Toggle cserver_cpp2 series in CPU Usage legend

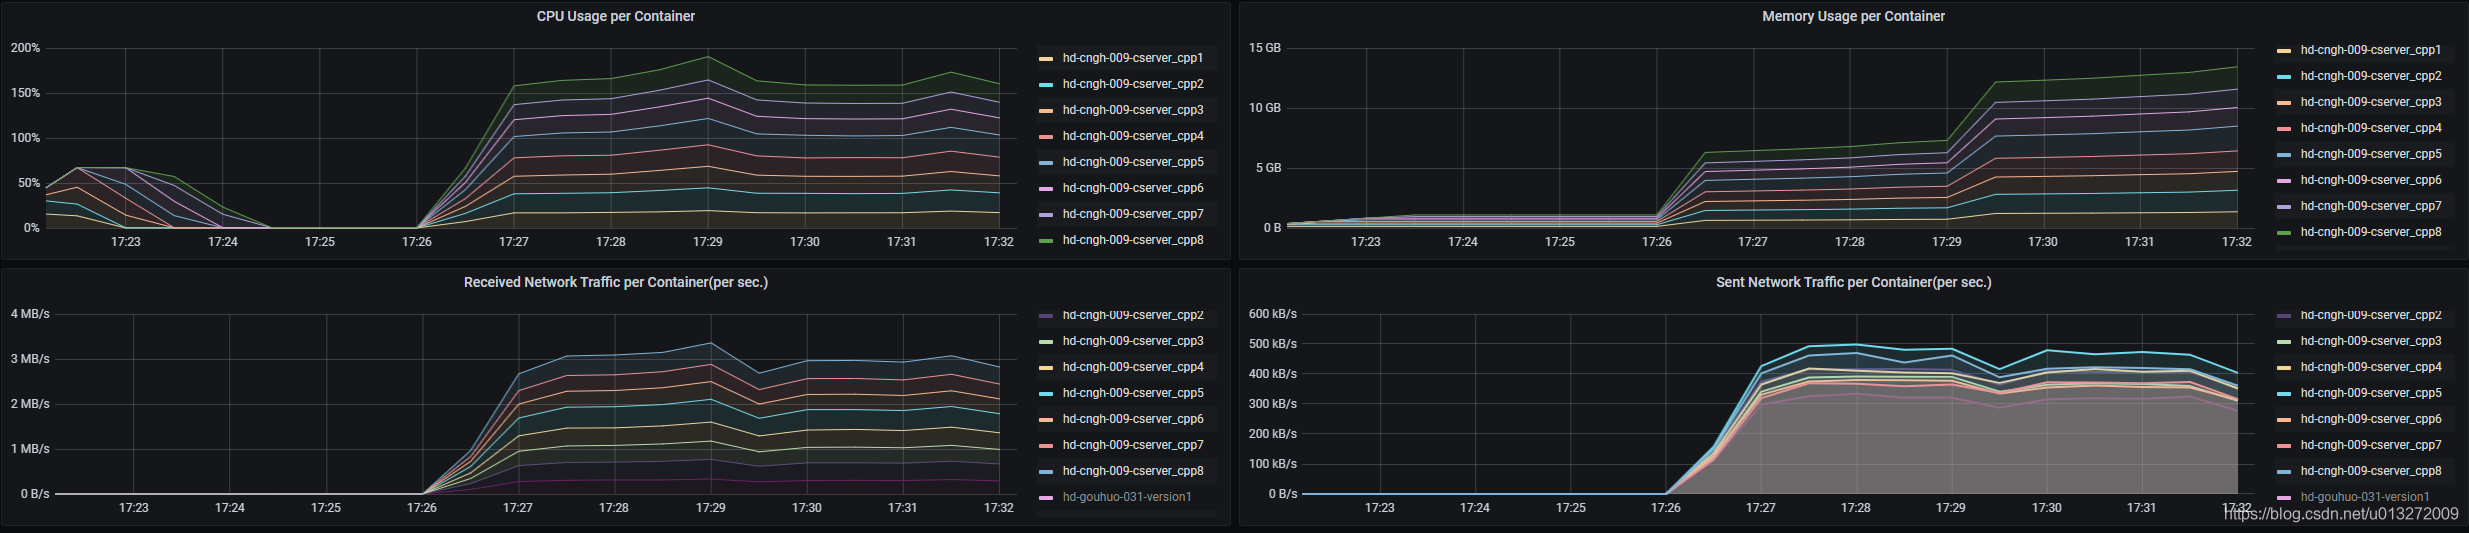pos(1133,84)
